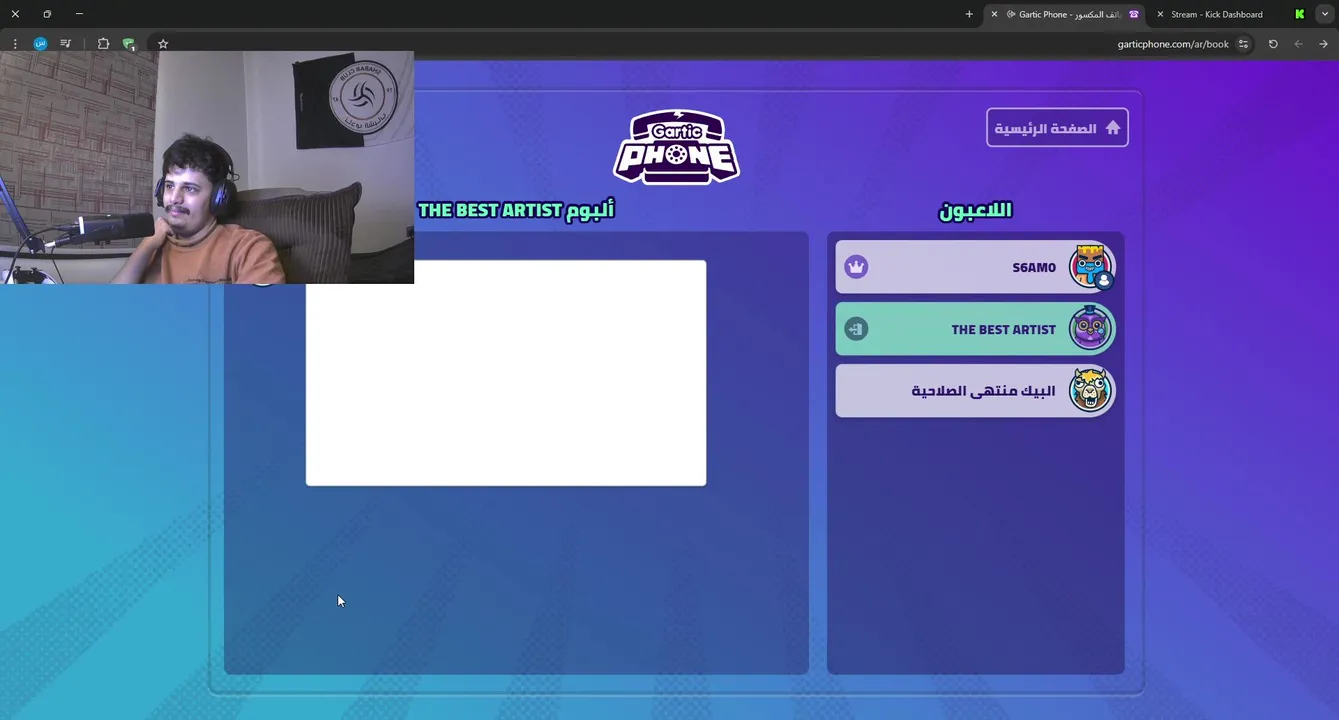
Task: Click the الصفحة الرئيسية home button
Action: point(1057,128)
